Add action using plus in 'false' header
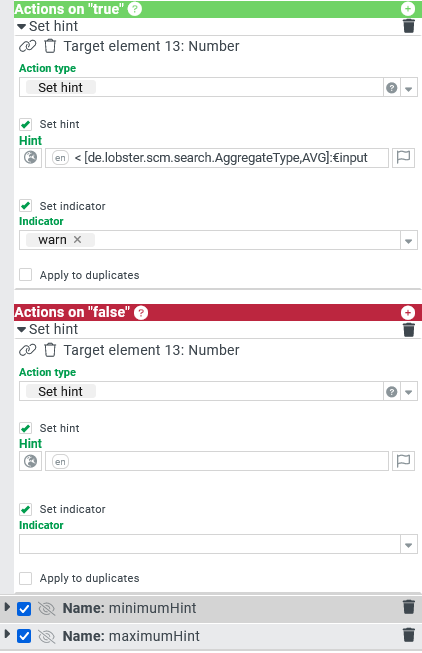 coord(408,313)
